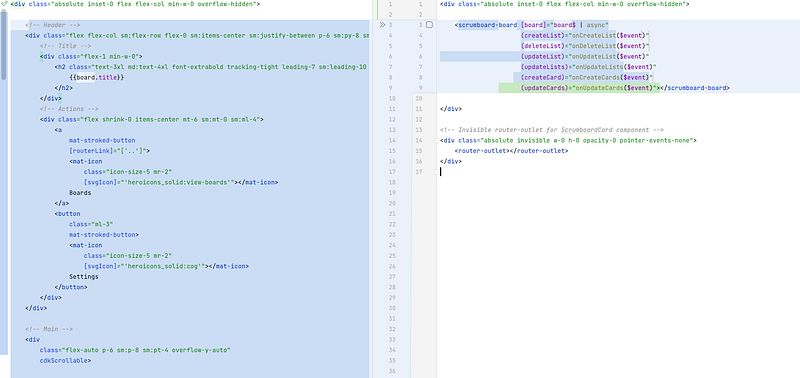Viewport: 800px width, 378px height.
Task: Click the '(deleteList)' event binding line
Action: coord(585,46)
